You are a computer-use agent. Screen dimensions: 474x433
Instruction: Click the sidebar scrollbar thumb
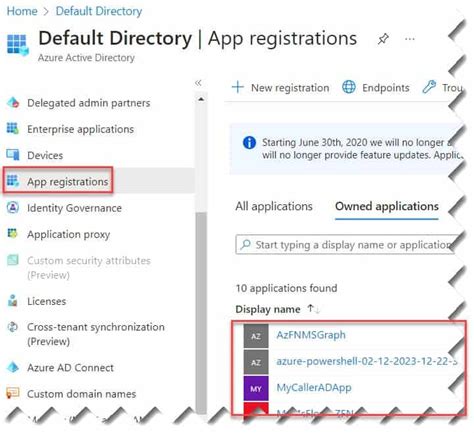(x=201, y=312)
